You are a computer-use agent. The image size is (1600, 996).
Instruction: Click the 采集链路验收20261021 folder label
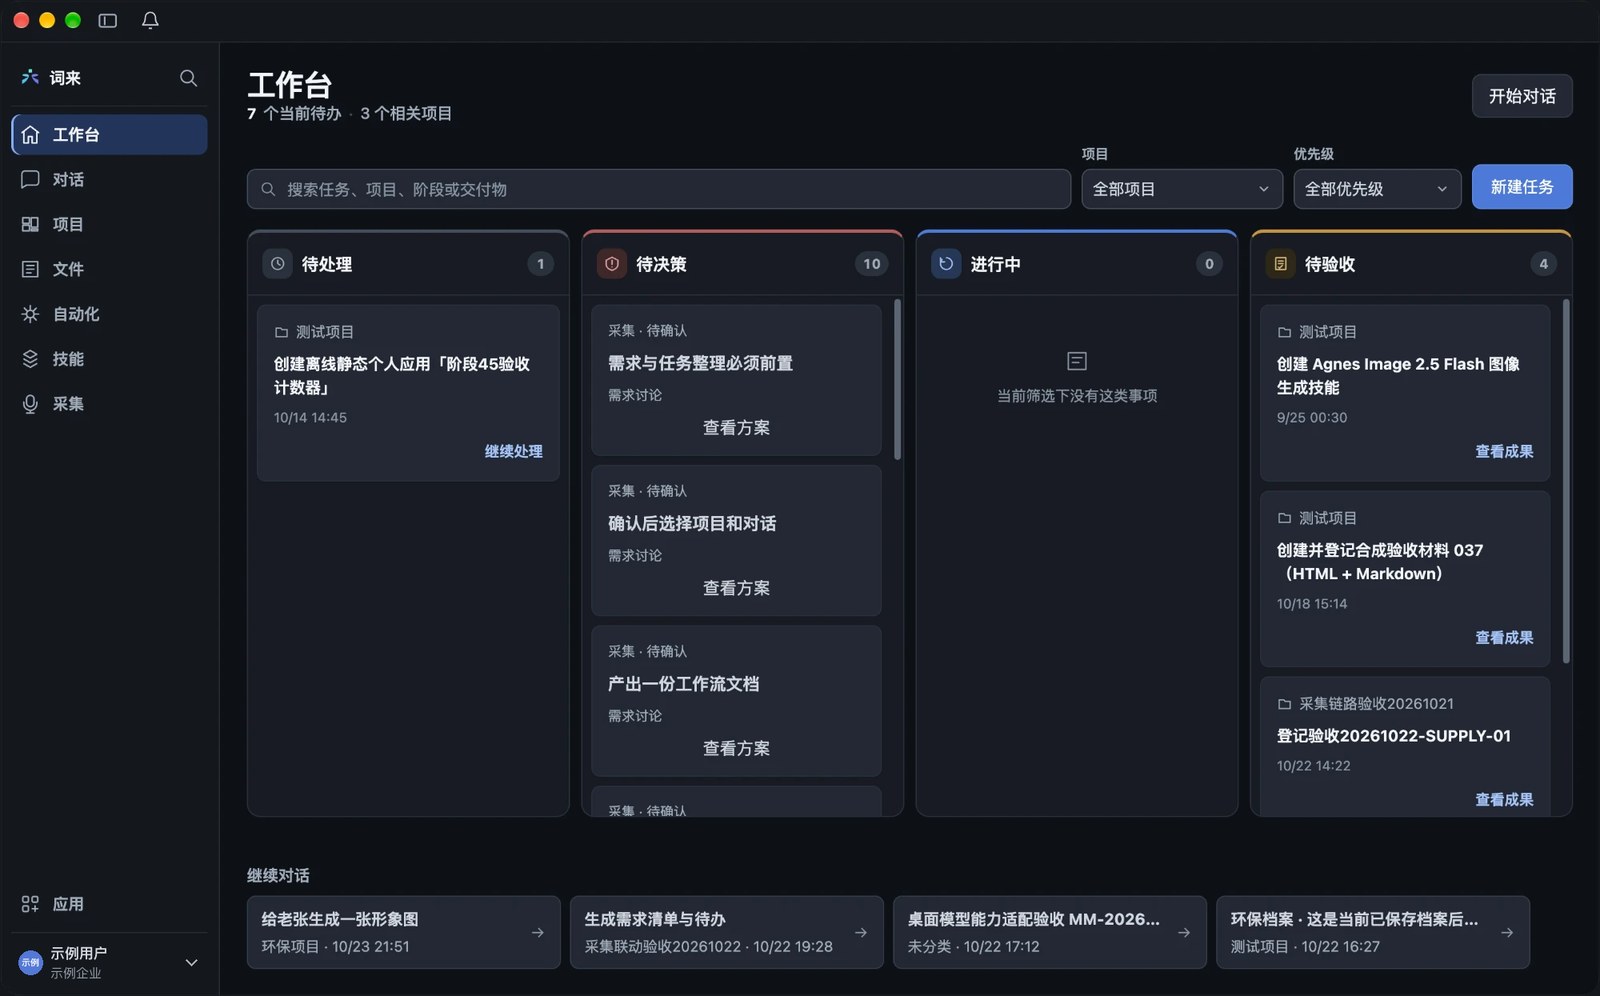tap(1376, 704)
